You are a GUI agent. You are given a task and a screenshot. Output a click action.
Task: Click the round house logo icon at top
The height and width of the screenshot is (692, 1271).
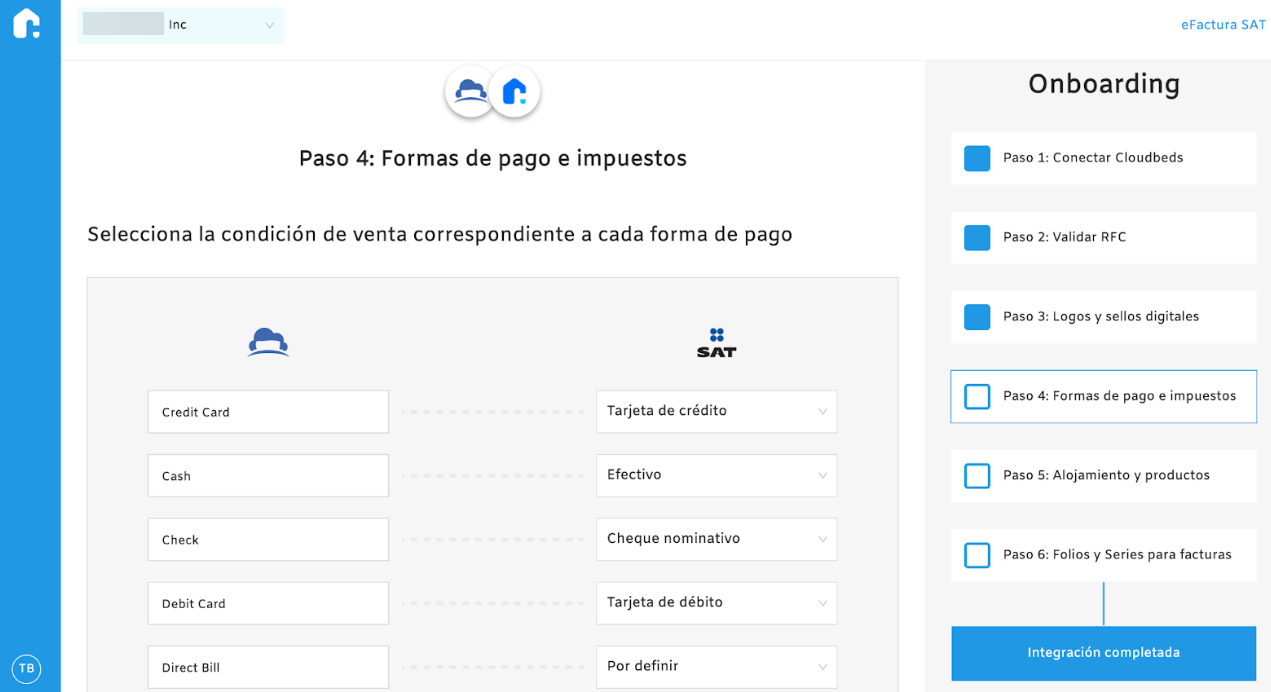pos(515,92)
